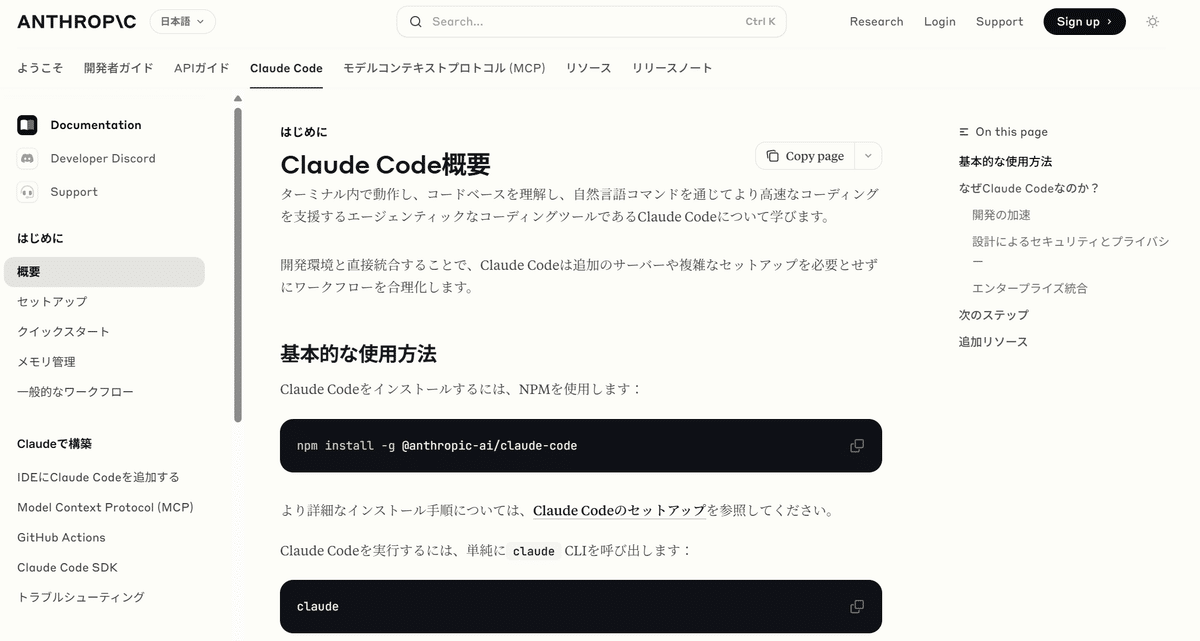Switch to the APIガイド tab

pyautogui.click(x=200, y=68)
